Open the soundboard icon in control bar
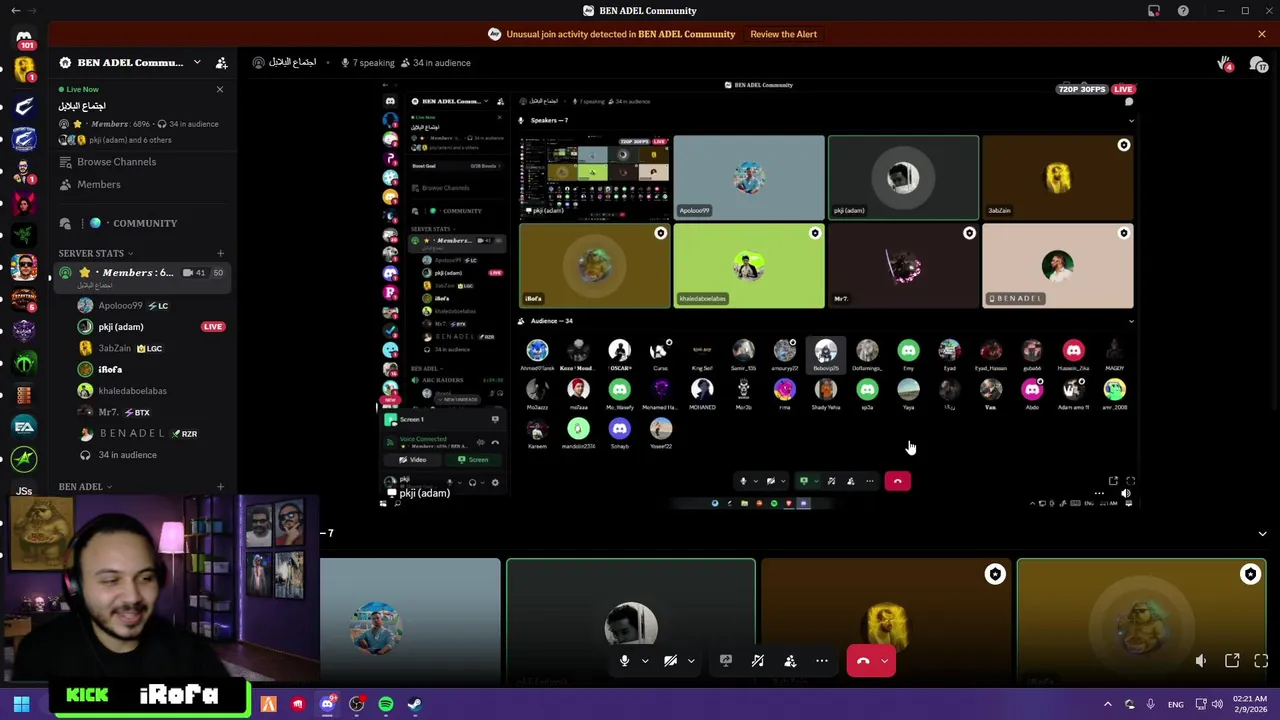The height and width of the screenshot is (720, 1280). [758, 661]
